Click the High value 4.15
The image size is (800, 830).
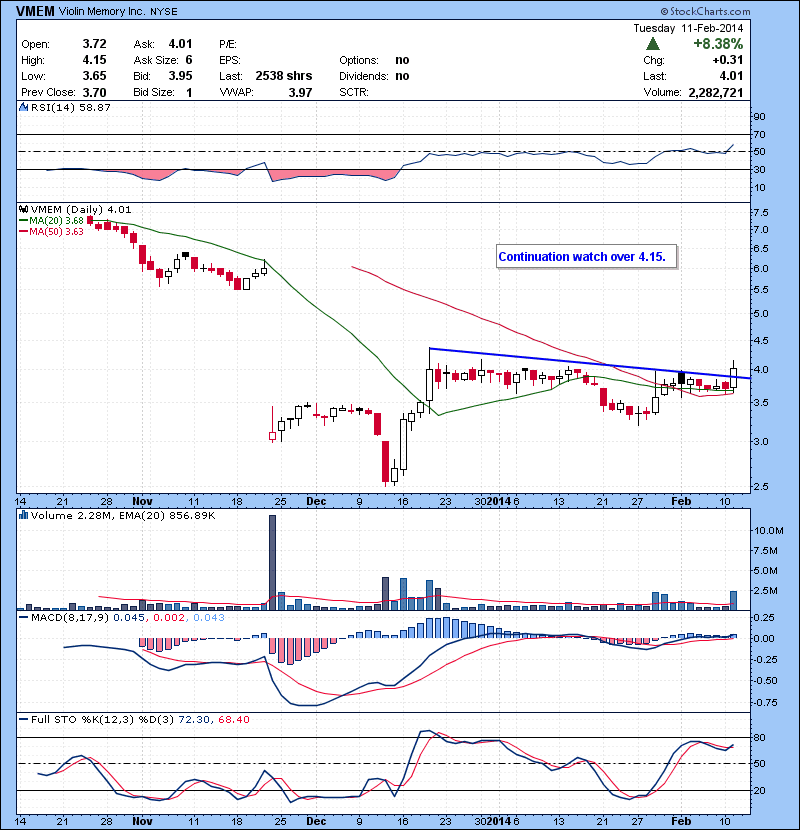pyautogui.click(x=94, y=60)
